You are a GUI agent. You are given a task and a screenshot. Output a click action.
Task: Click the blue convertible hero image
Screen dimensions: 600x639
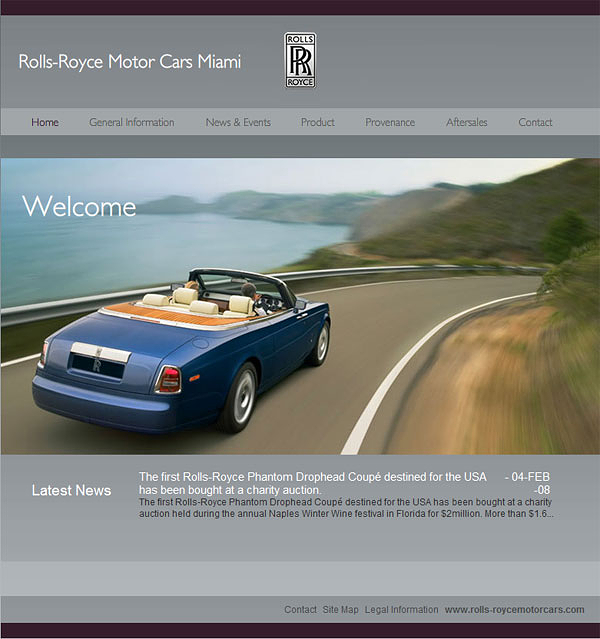[x=300, y=306]
